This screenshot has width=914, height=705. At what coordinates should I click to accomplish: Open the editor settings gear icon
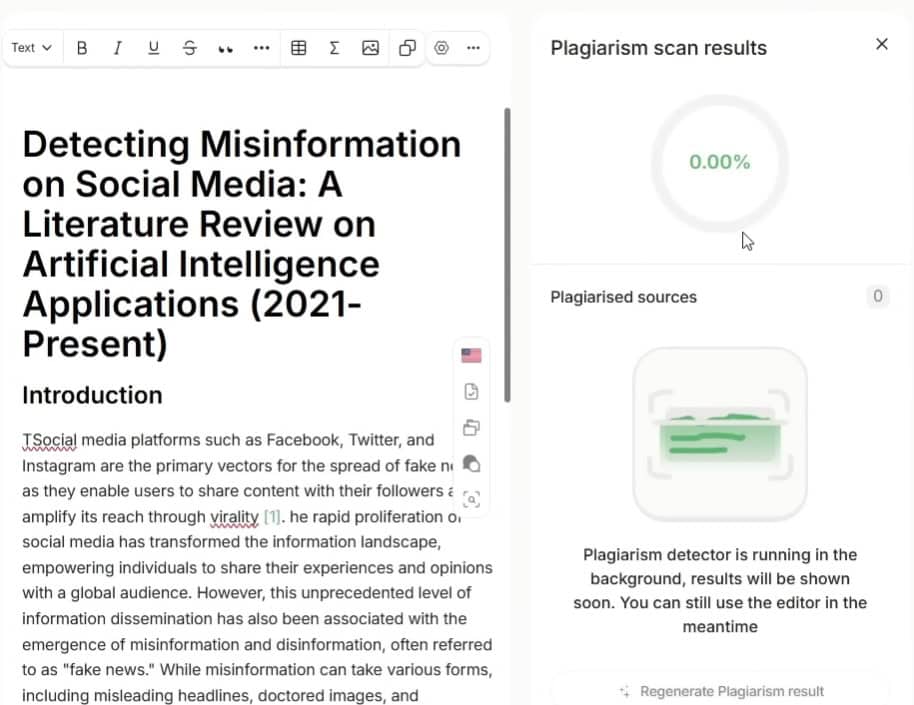(441, 47)
